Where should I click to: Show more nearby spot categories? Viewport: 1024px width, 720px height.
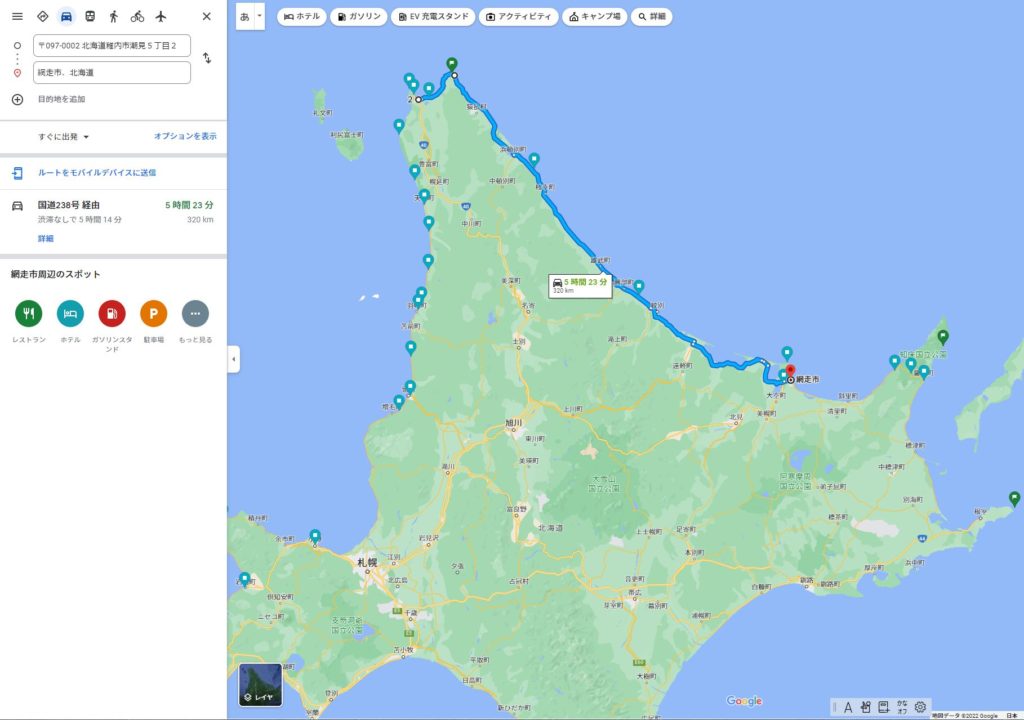click(x=195, y=313)
